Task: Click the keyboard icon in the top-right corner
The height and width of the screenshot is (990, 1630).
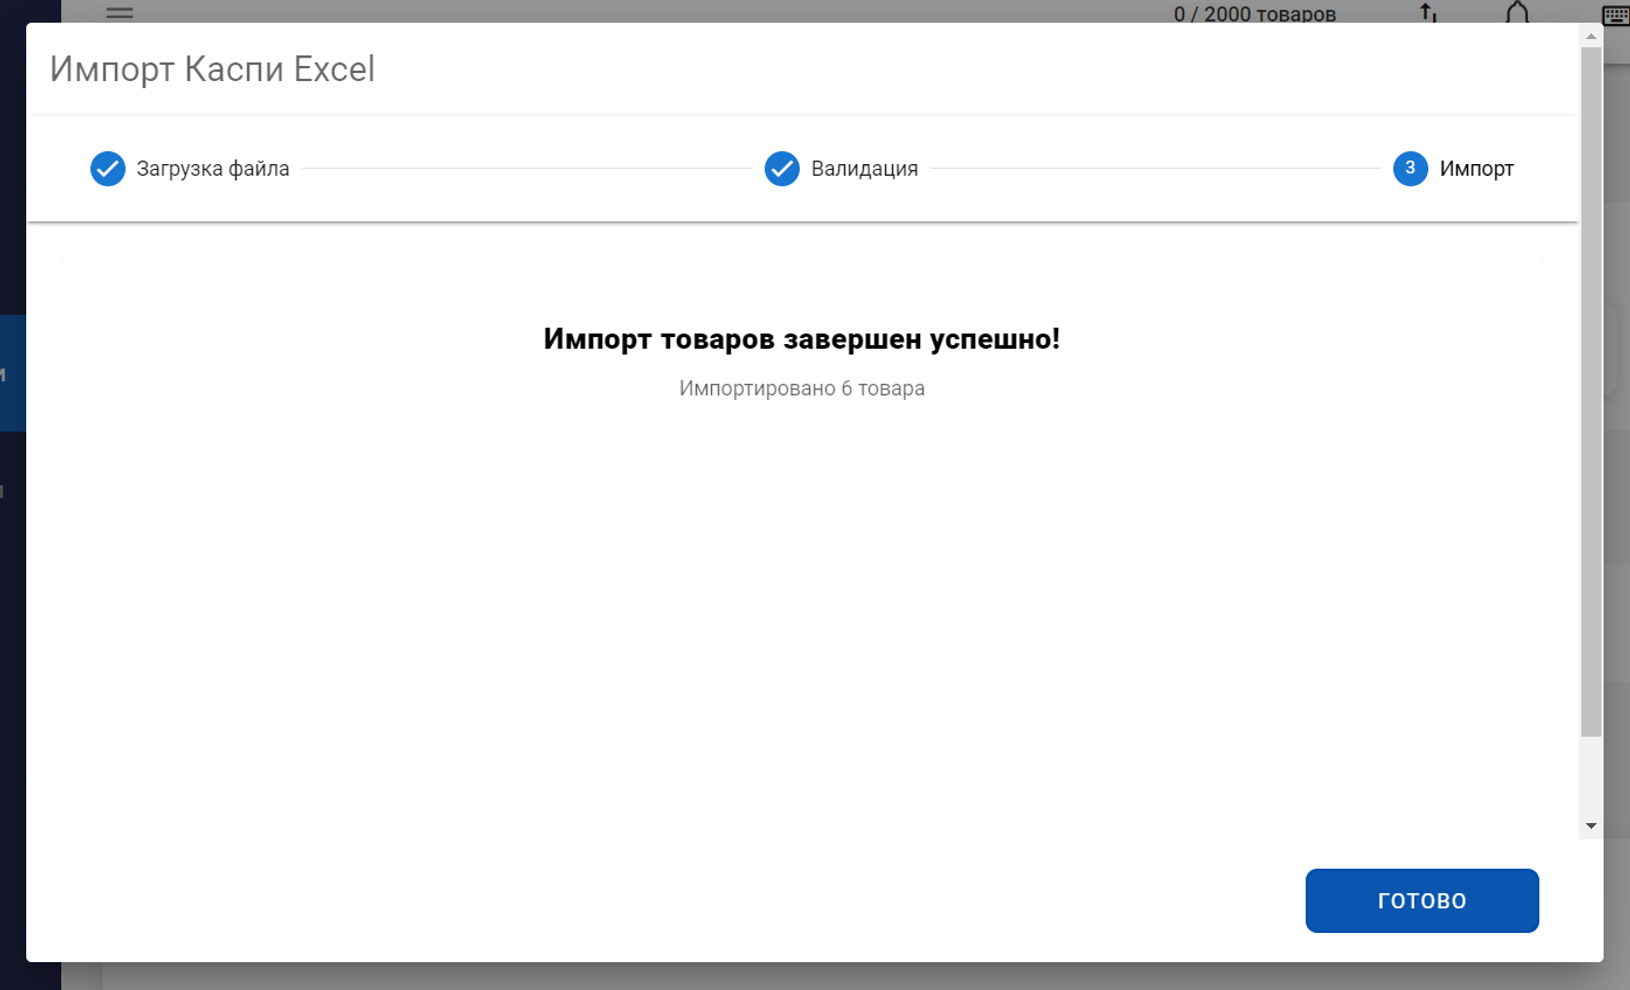Action: tap(1615, 14)
